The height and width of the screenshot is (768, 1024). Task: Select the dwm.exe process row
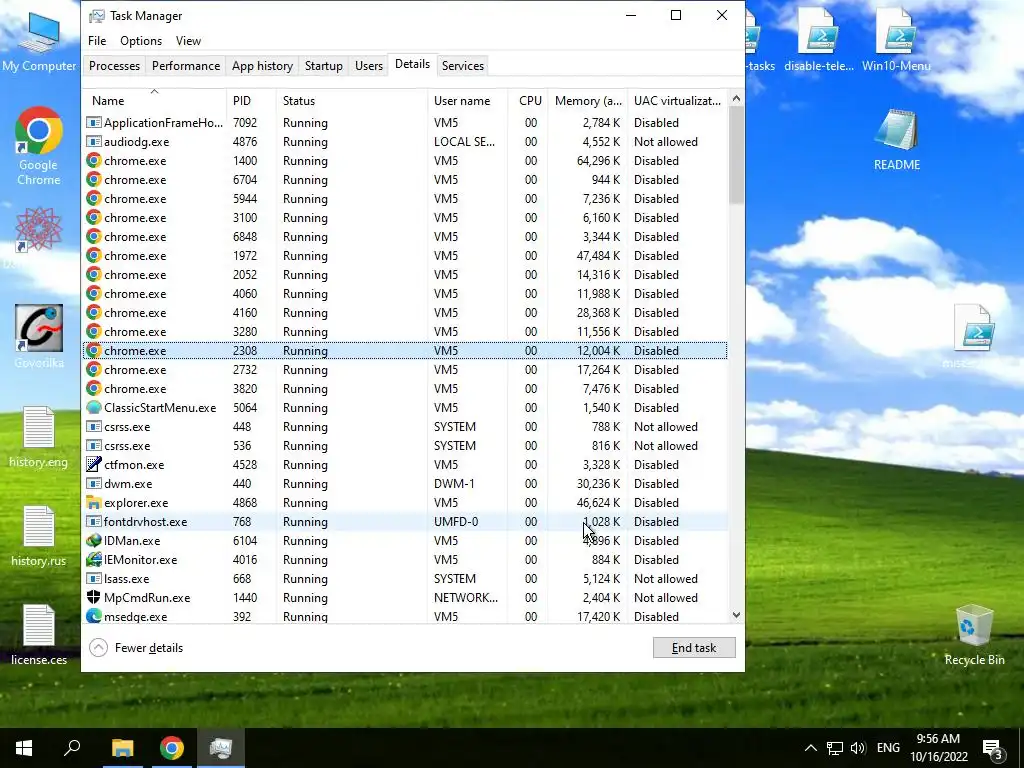point(406,484)
